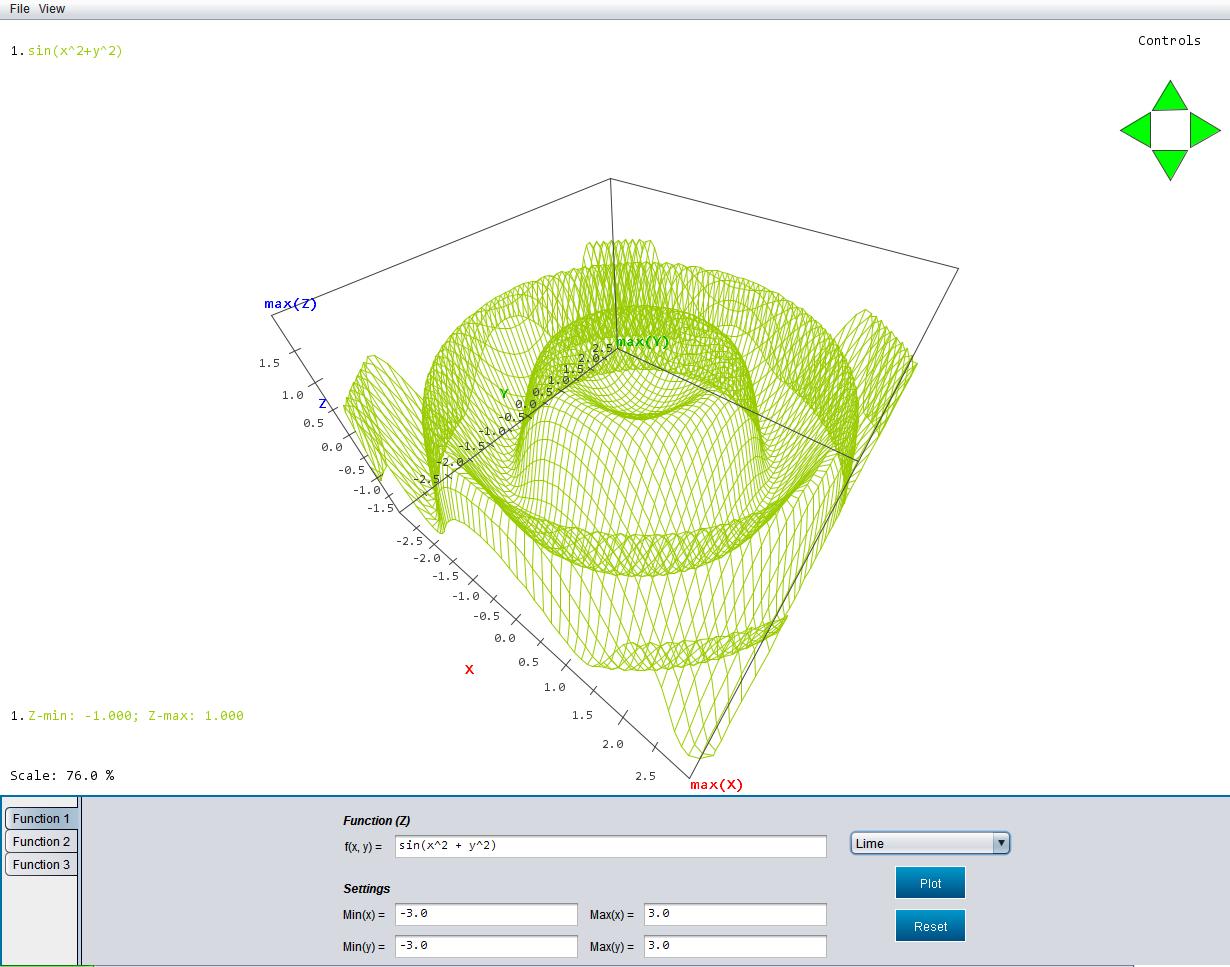Click the Function (Z) heading
The height and width of the screenshot is (967, 1230).
[x=377, y=821]
